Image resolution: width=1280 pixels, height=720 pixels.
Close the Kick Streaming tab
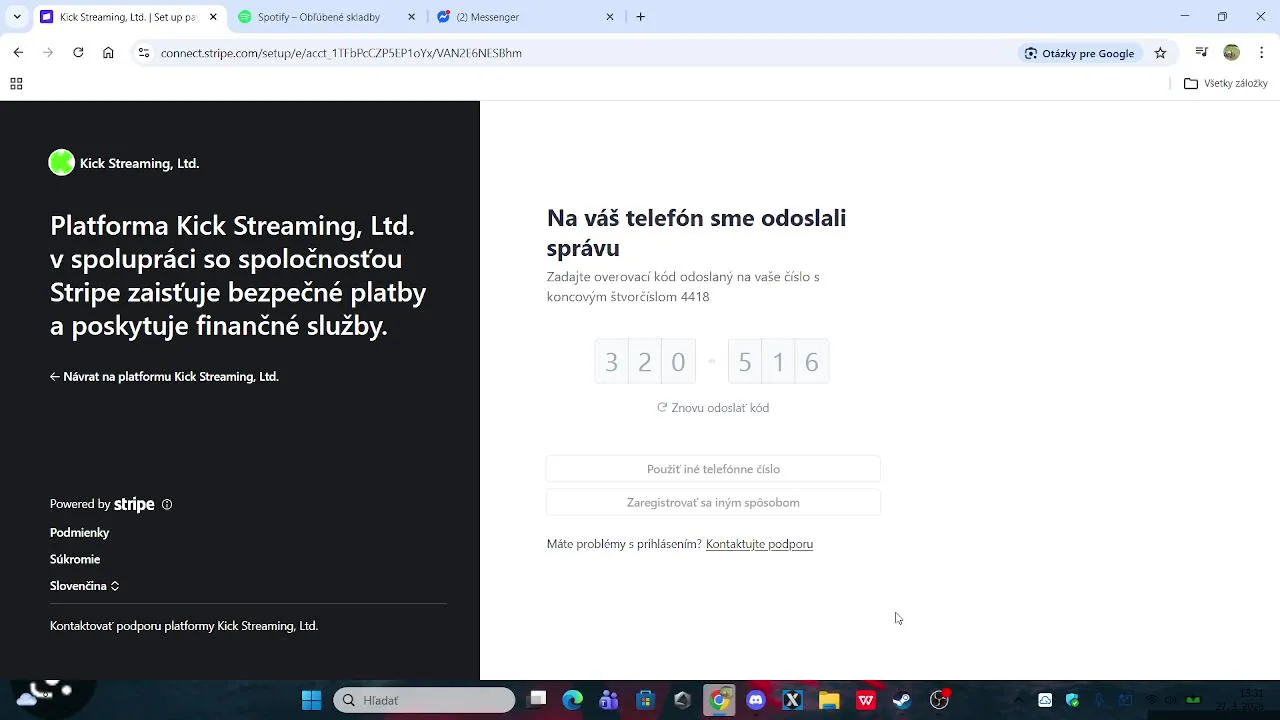pyautogui.click(x=212, y=17)
